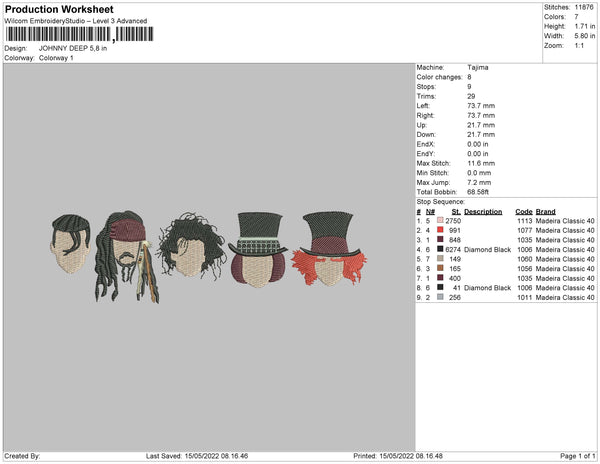
Task: Click thread code 1060
Action: point(525,259)
